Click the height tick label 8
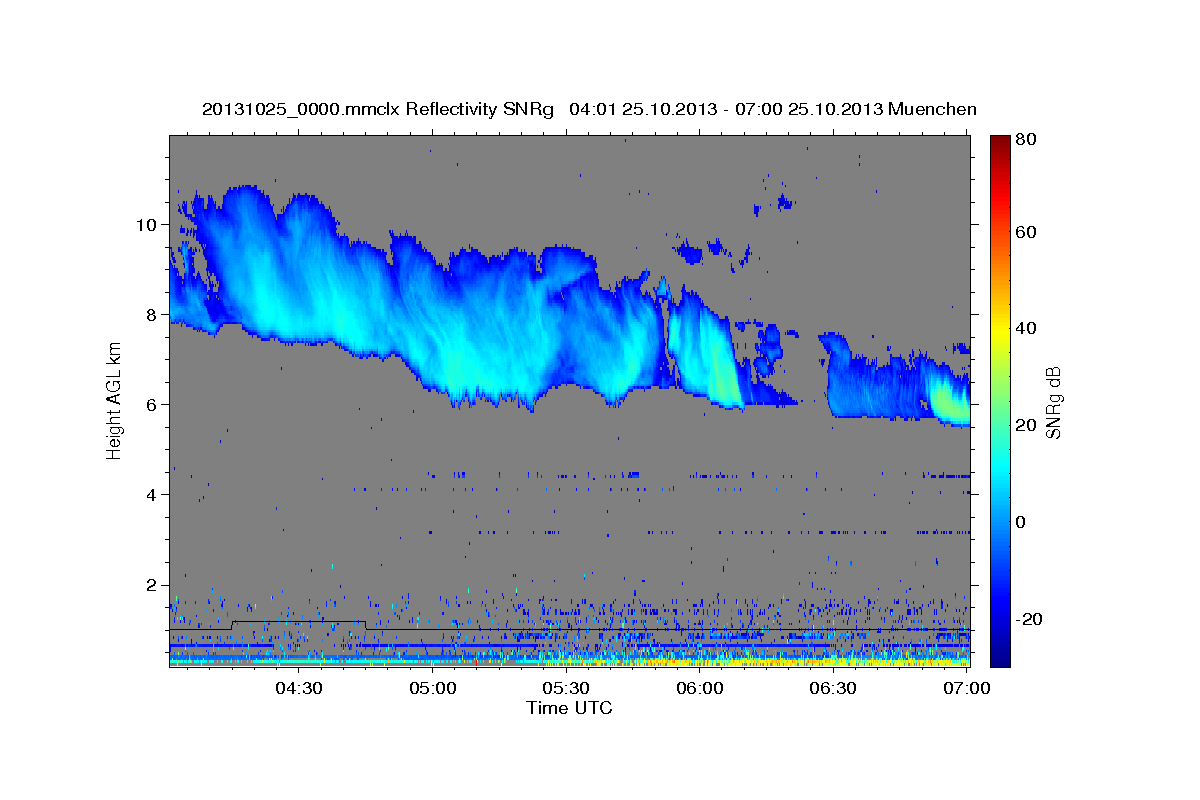The width and height of the screenshot is (1200, 800). click(x=151, y=314)
